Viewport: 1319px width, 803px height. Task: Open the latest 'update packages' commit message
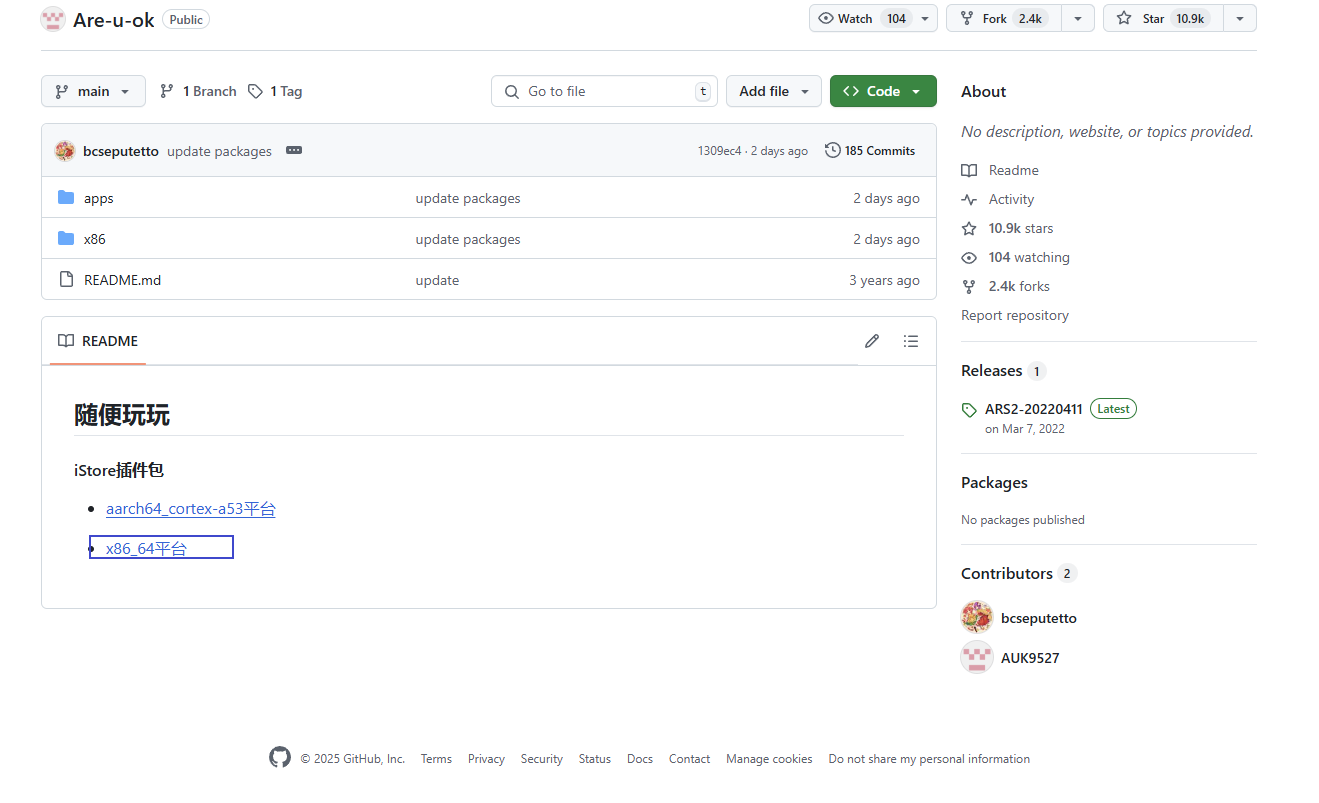click(x=219, y=151)
